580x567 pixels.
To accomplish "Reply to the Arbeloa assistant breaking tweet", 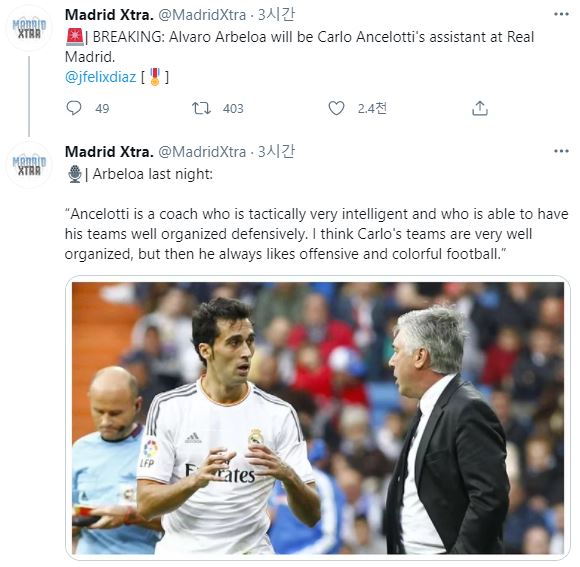I will [74, 108].
